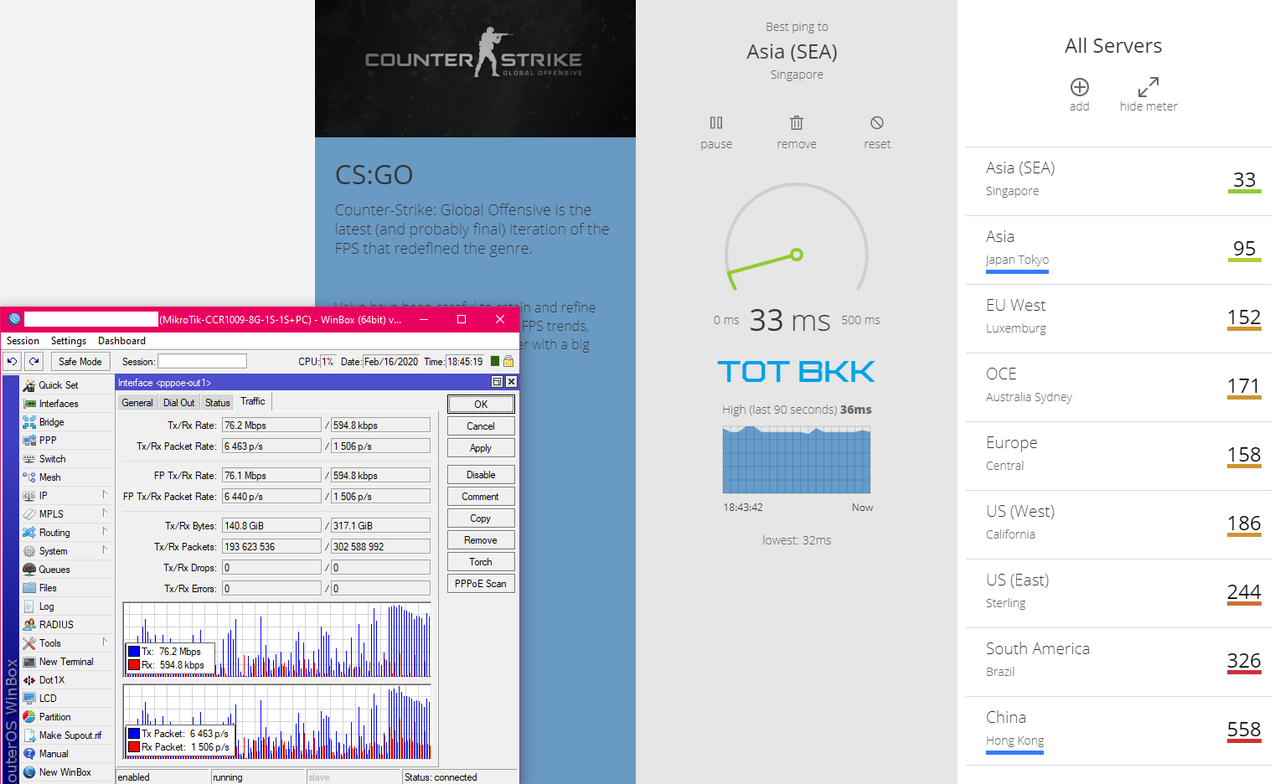Screen dimensions: 1280x784
Task: Select the Europe Central server
Action: 1118,456
